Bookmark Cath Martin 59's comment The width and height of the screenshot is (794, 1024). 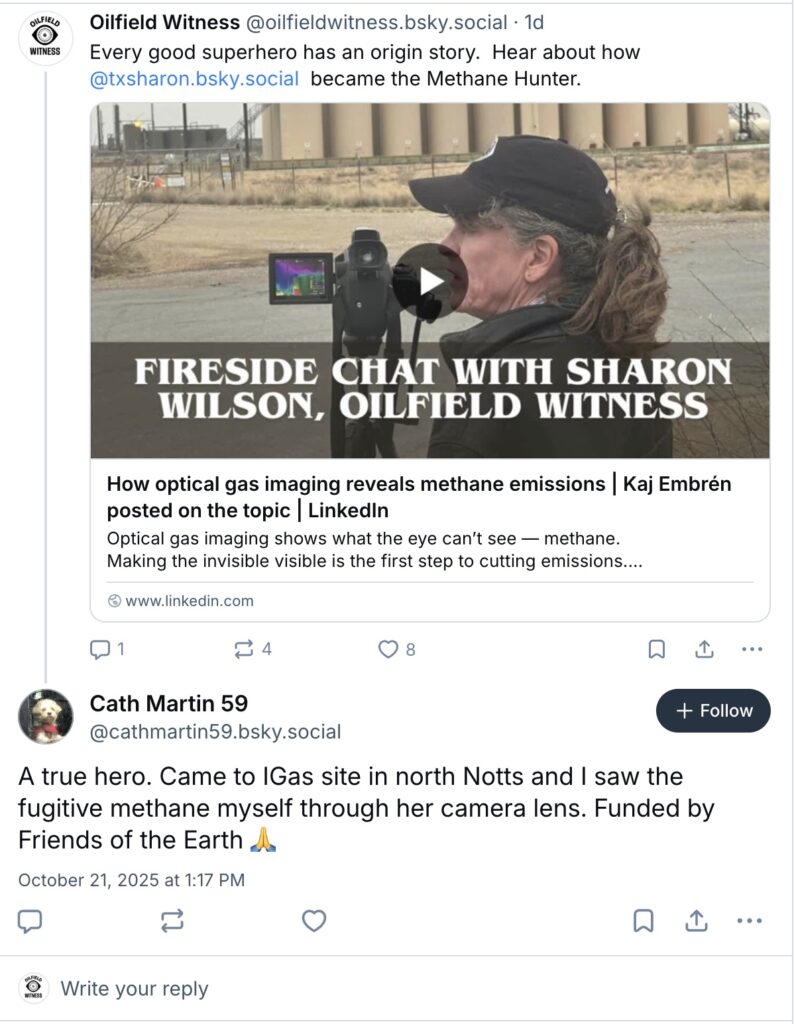point(644,921)
